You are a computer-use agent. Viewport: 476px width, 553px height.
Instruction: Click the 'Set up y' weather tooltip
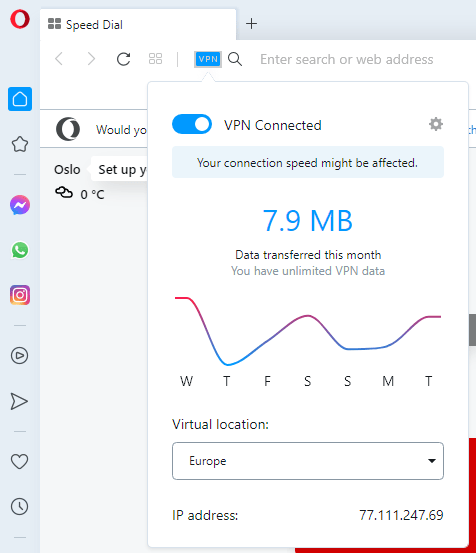pyautogui.click(x=120, y=170)
